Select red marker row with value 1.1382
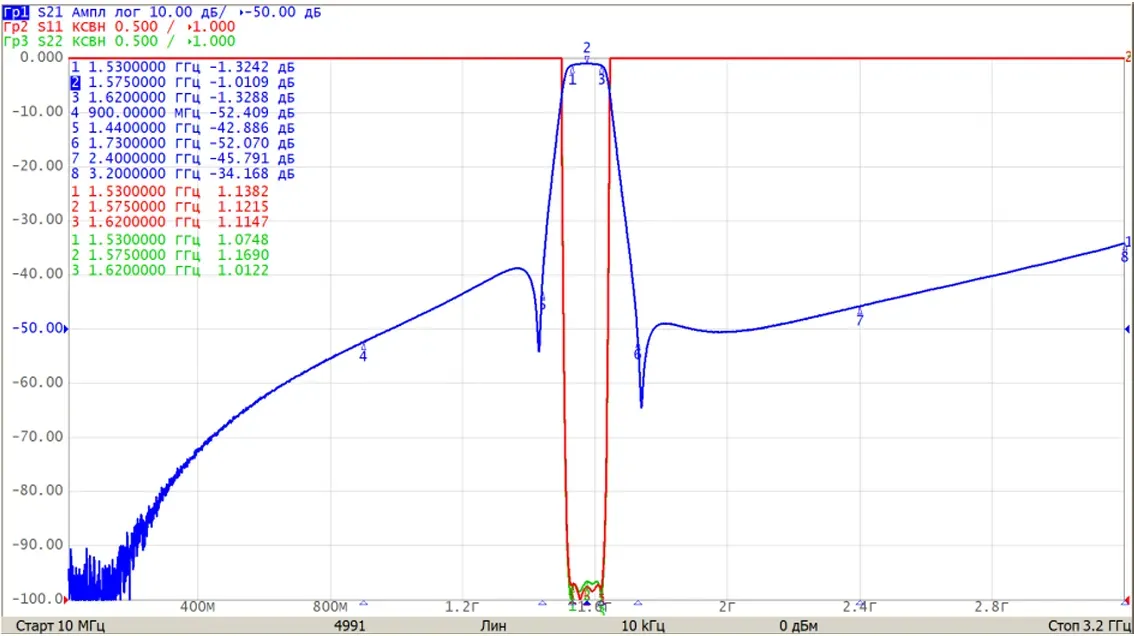The width and height of the screenshot is (1134, 636). pyautogui.click(x=170, y=192)
